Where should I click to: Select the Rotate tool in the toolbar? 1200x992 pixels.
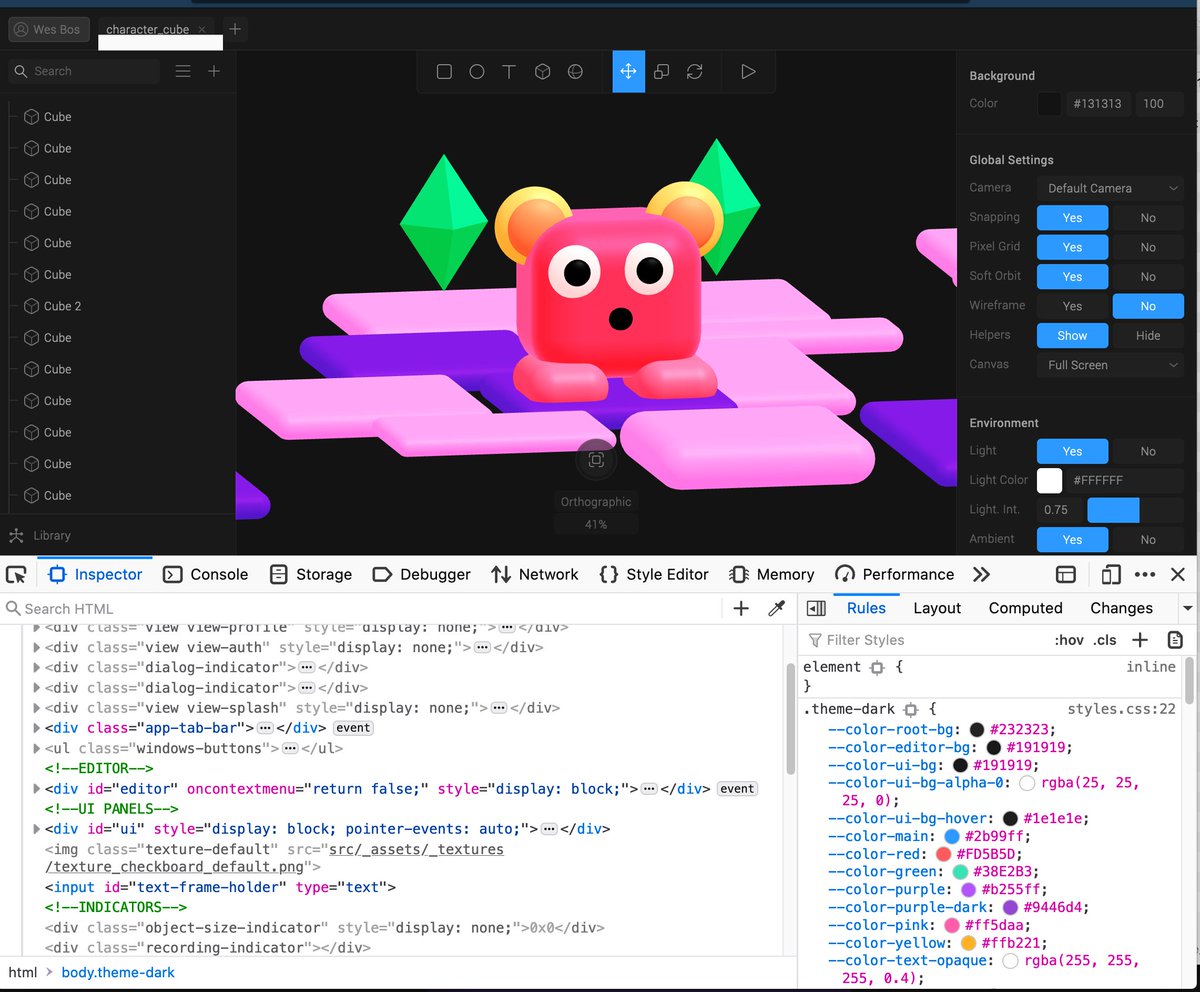click(695, 71)
